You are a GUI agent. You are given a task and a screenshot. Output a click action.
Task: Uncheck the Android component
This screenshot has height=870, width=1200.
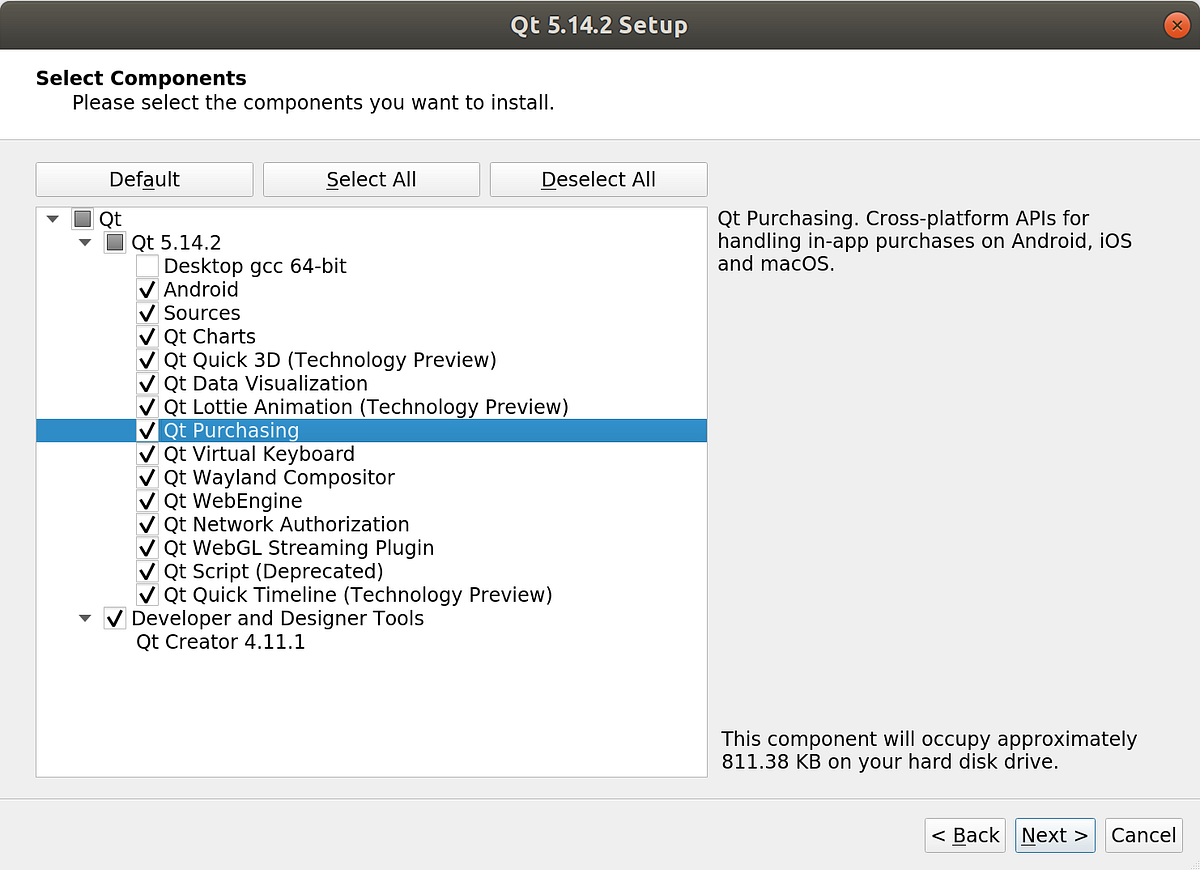point(146,289)
